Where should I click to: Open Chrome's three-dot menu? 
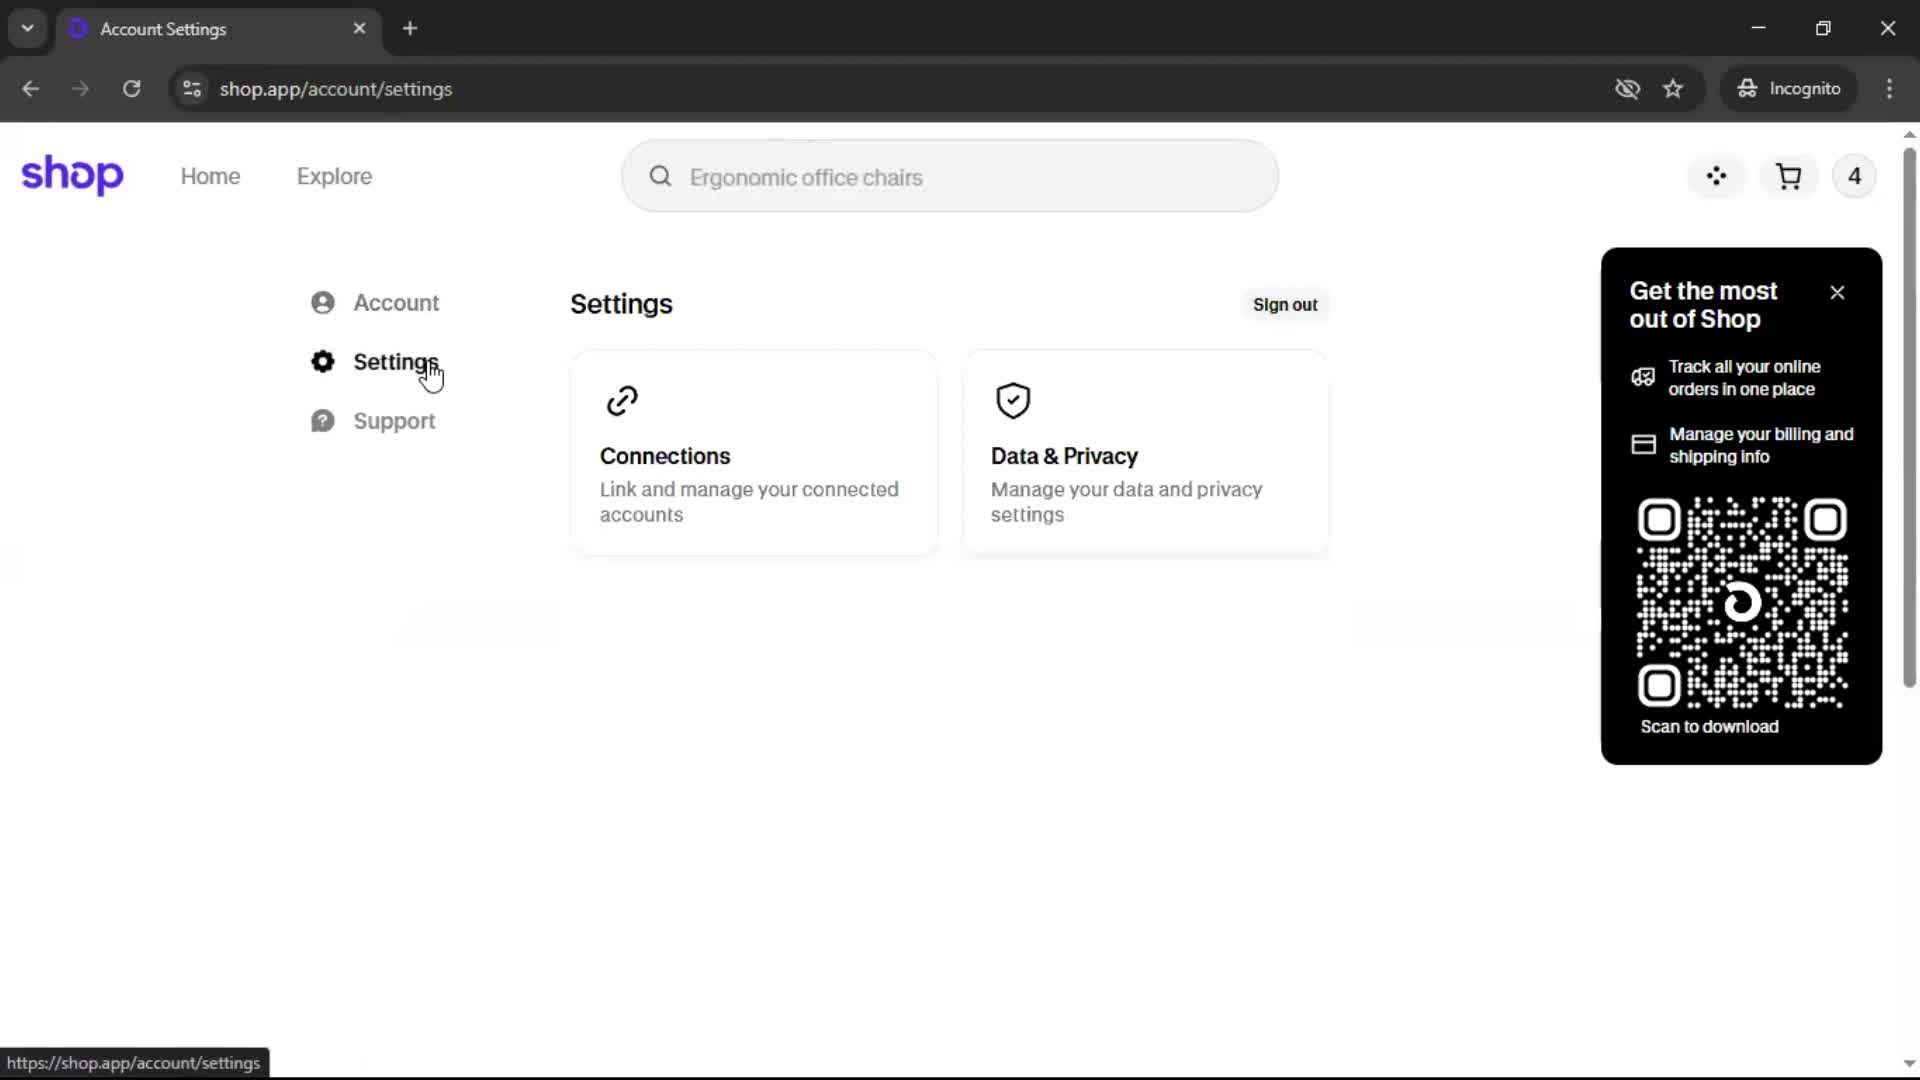point(1889,89)
